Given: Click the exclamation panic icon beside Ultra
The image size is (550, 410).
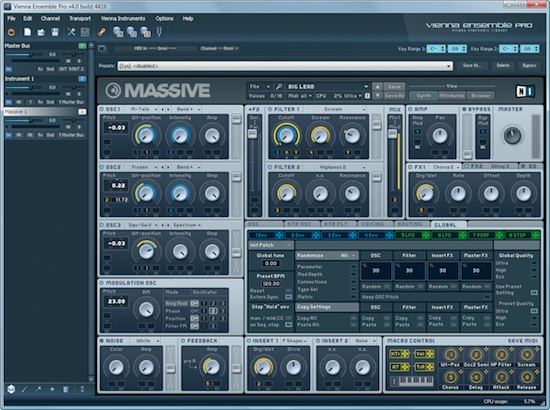Looking at the screenshot, I should pos(367,95).
